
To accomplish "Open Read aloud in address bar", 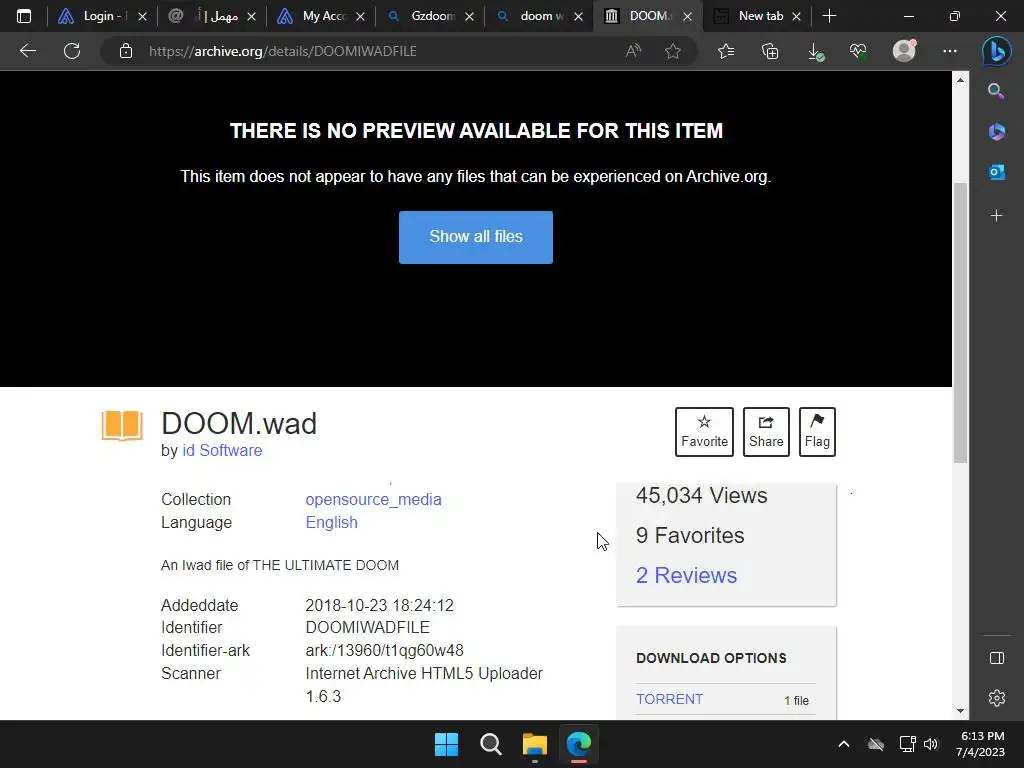I will tap(633, 51).
